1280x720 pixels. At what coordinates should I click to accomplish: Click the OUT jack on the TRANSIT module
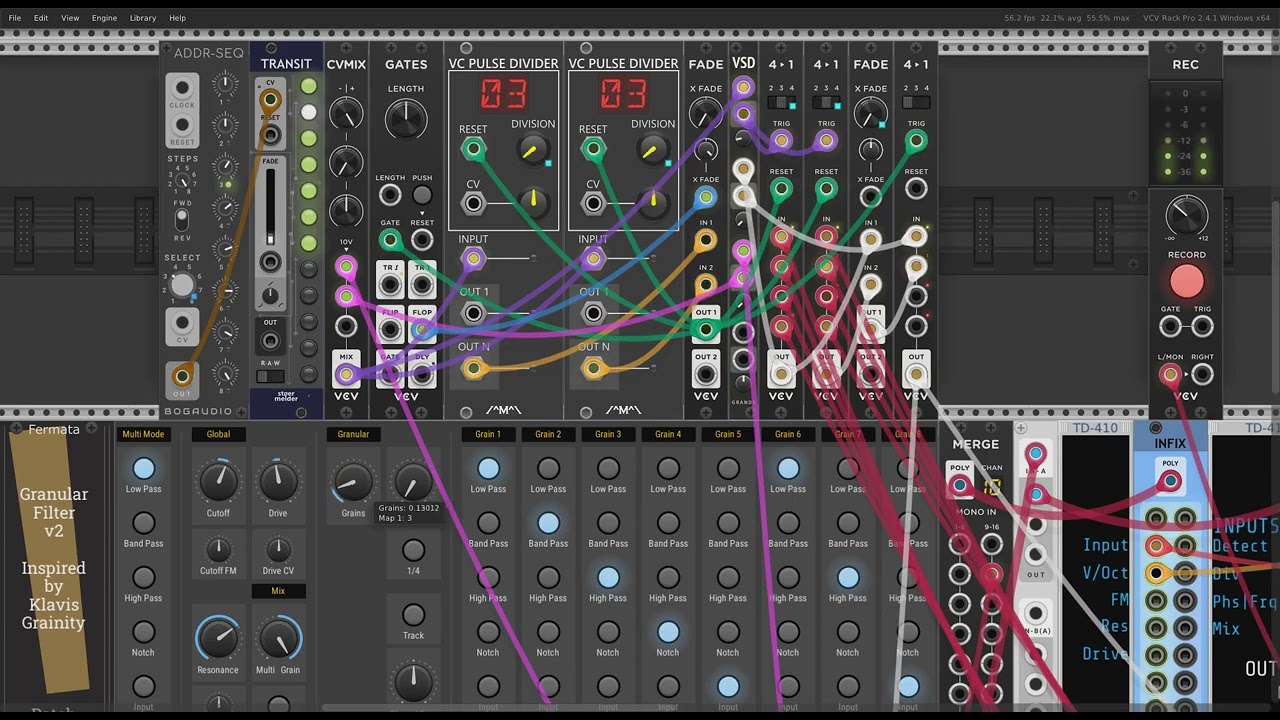[x=270, y=341]
